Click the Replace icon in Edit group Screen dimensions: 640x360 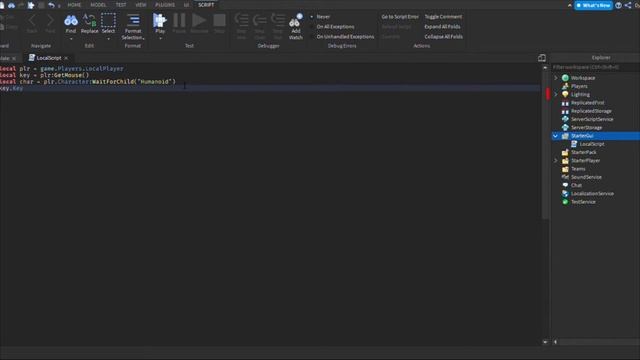point(89,20)
